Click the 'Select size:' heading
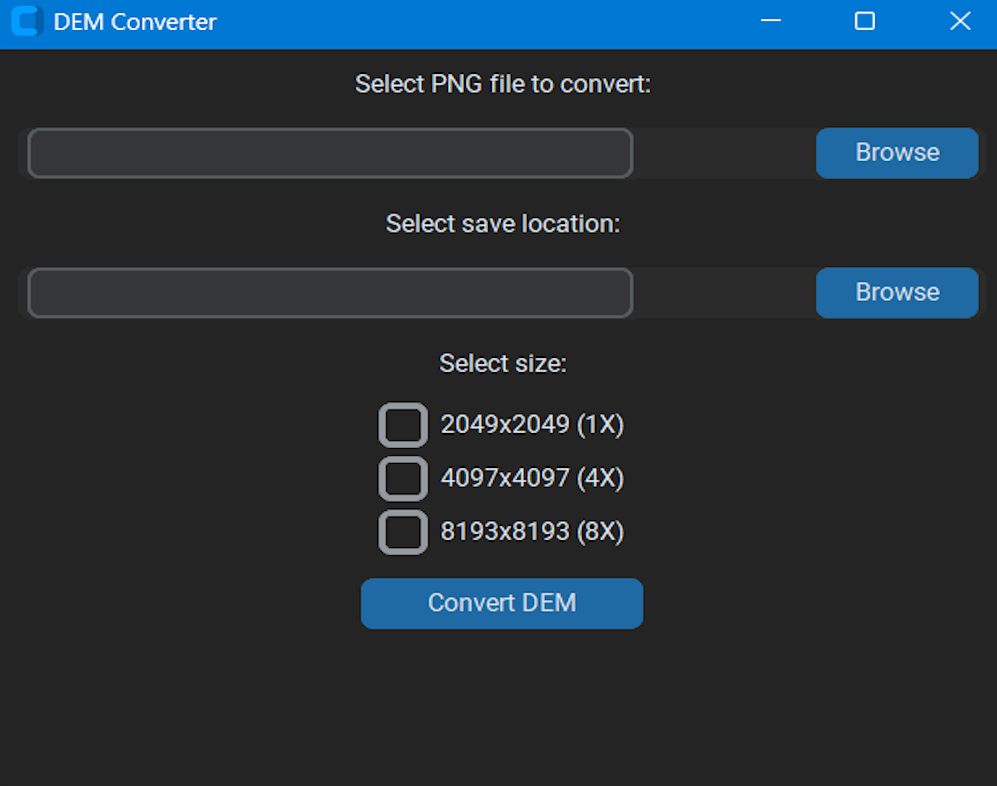The height and width of the screenshot is (786, 997). [503, 364]
